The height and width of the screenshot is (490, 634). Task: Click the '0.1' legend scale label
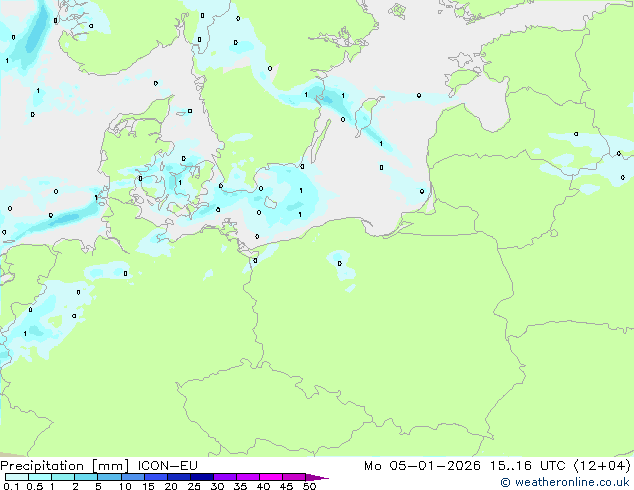coord(11,486)
